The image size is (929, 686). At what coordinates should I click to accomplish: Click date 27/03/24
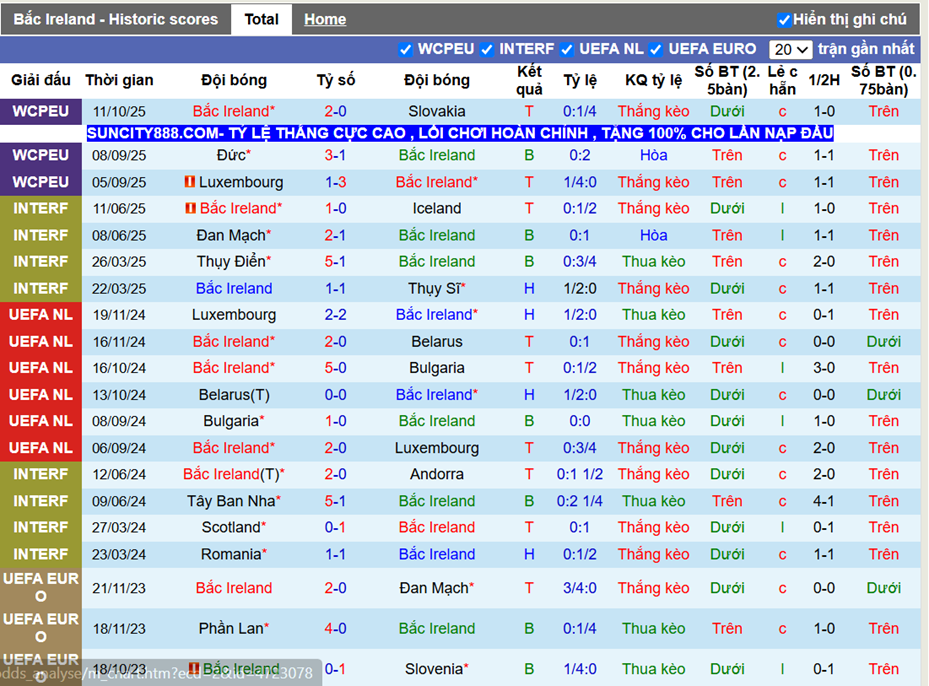[119, 527]
